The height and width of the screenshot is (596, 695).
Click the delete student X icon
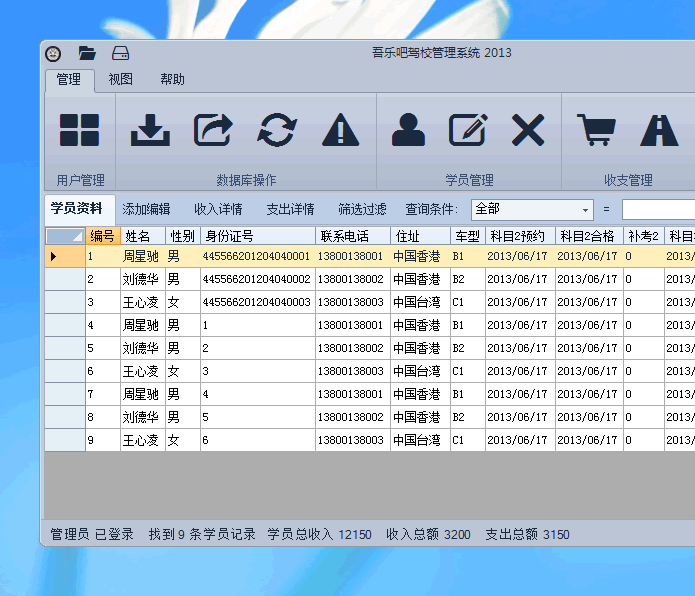(528, 130)
